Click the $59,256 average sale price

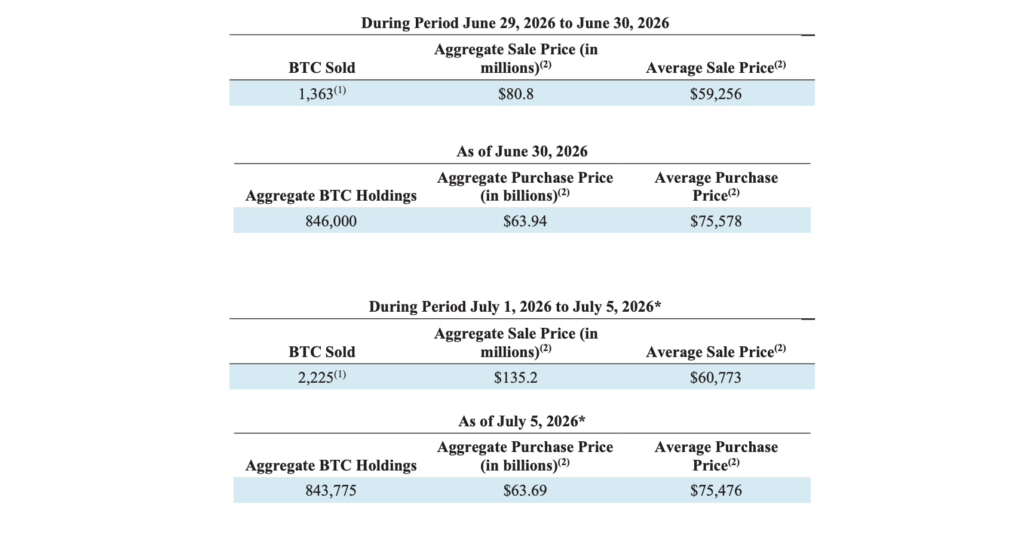716,94
